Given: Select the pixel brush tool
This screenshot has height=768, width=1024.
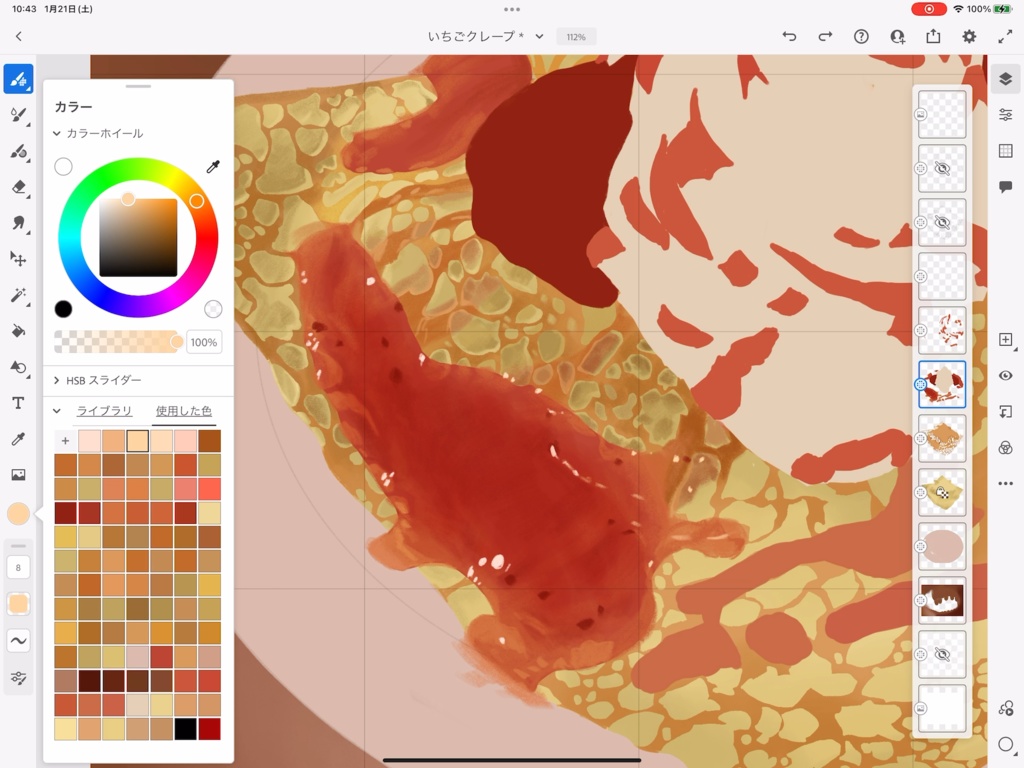Looking at the screenshot, I should click(x=18, y=80).
